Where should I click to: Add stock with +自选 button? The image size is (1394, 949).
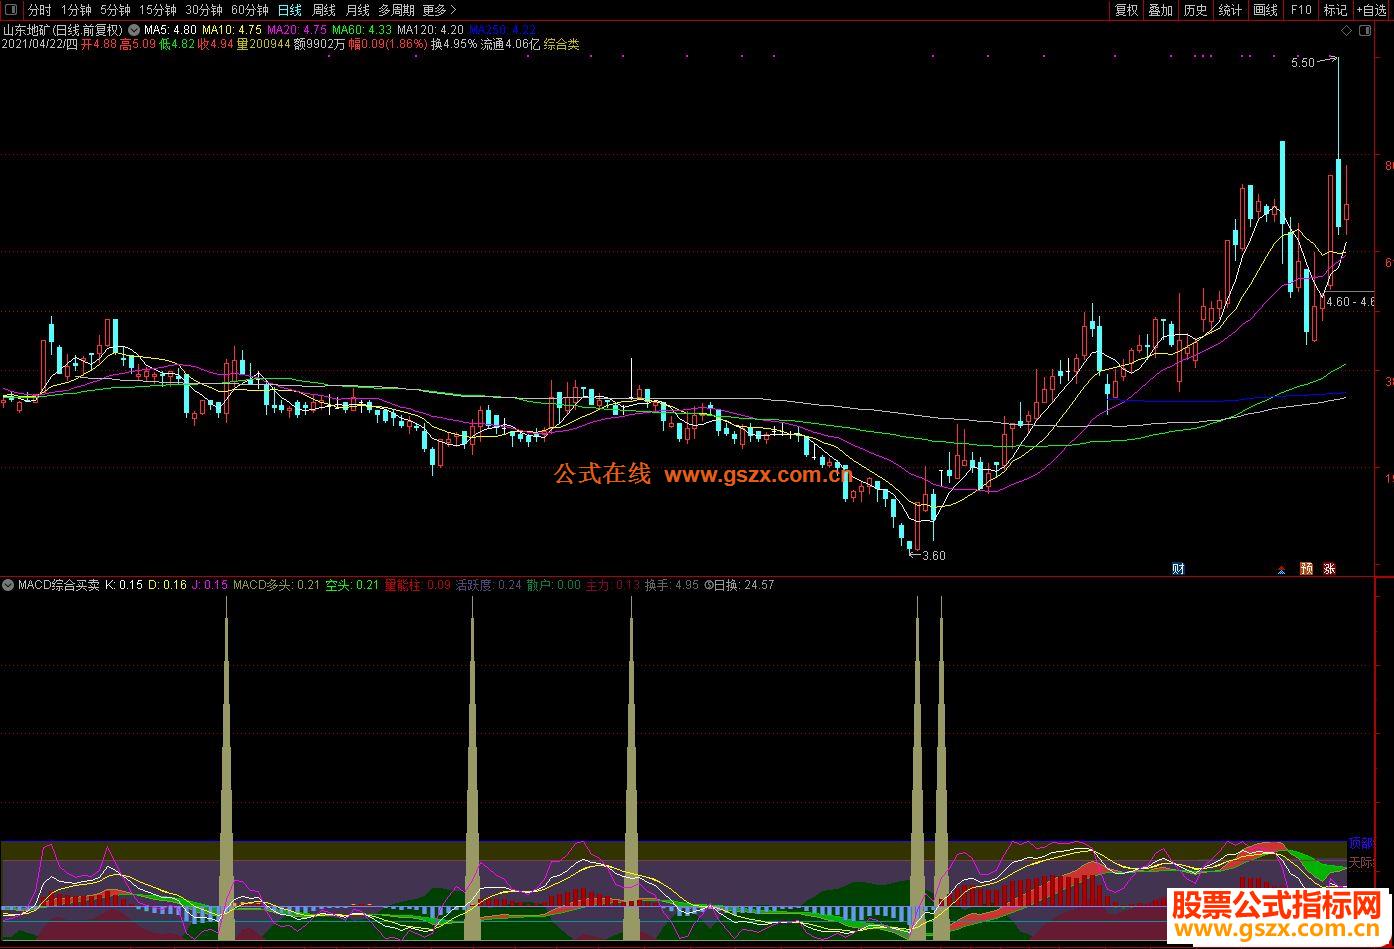[1373, 10]
